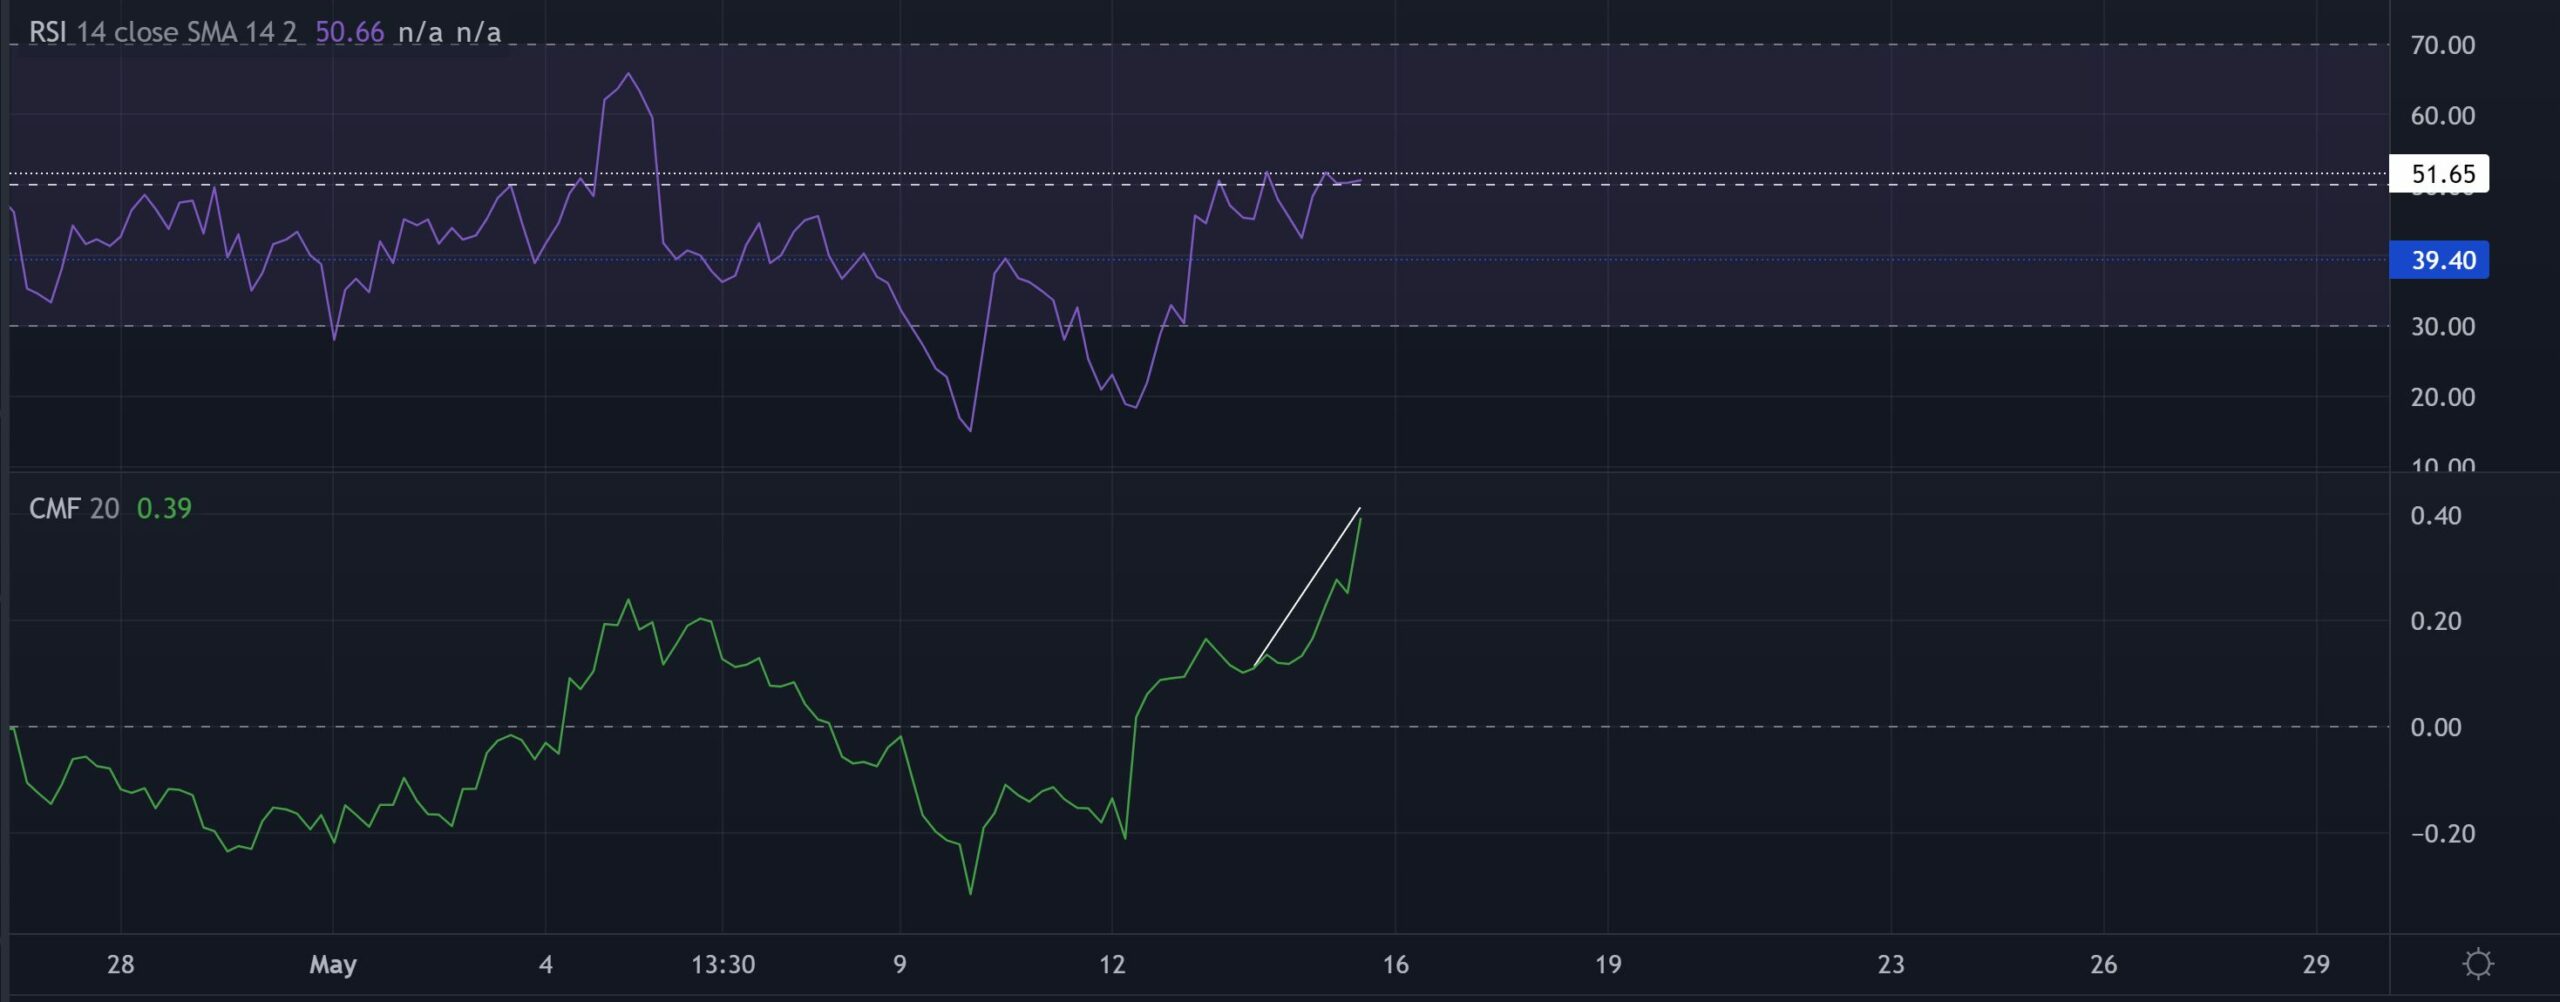This screenshot has width=2560, height=1002.
Task: Click the green CMF value 0.39
Action: 163,508
